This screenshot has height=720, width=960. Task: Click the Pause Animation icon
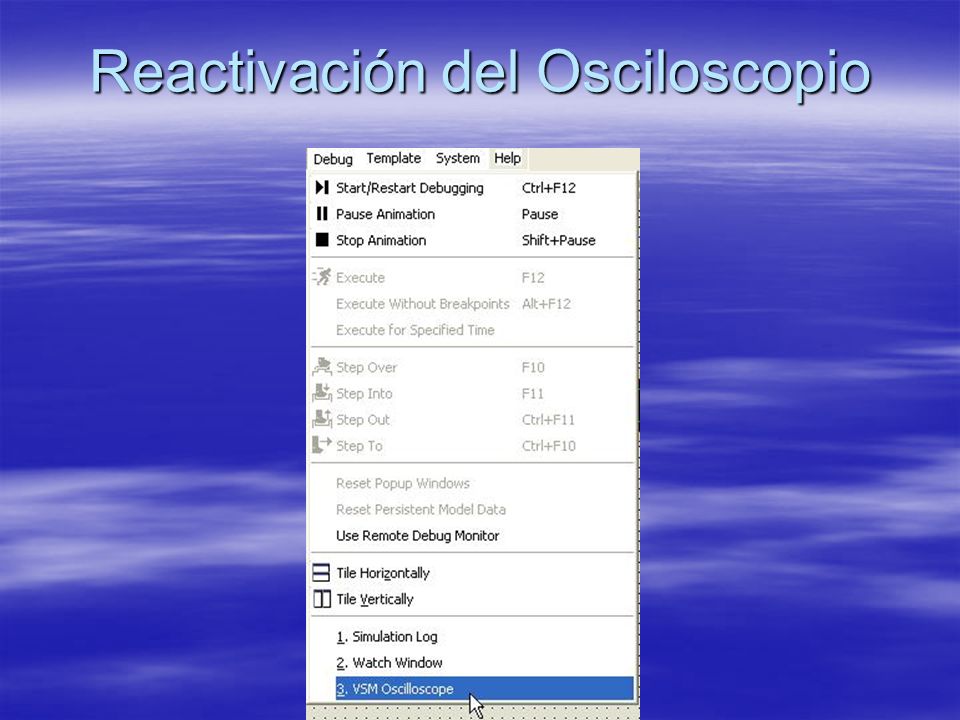click(322, 214)
